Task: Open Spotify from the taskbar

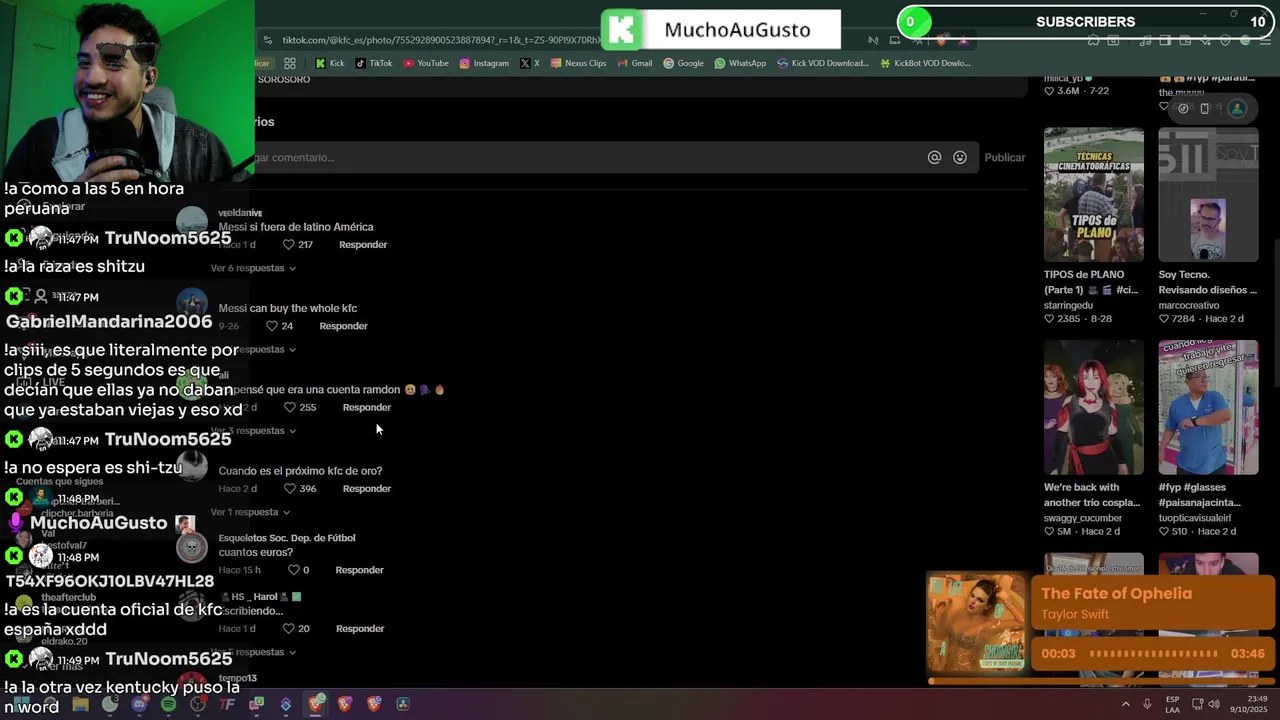Action: pyautogui.click(x=168, y=704)
